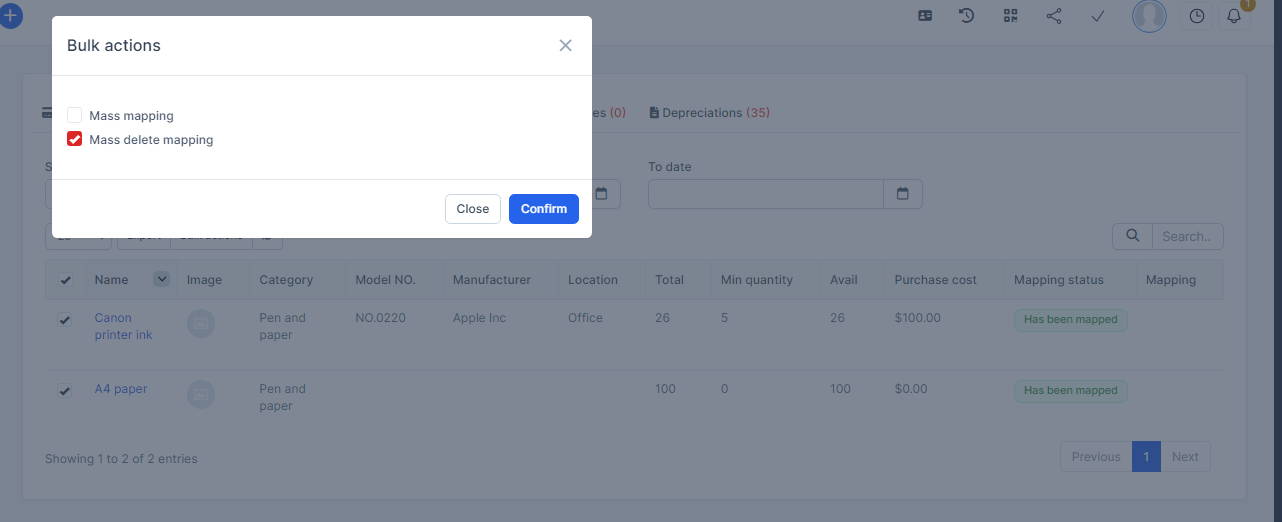Open the history clock-arrow icon
This screenshot has width=1282, height=522.
point(967,16)
